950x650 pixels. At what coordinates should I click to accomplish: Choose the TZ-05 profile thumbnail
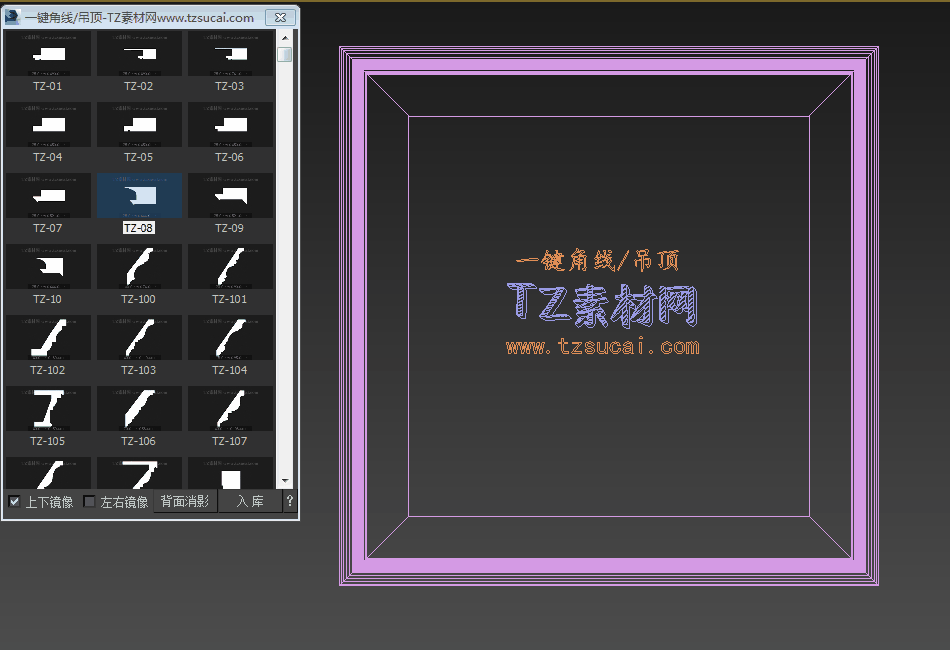[x=139, y=125]
